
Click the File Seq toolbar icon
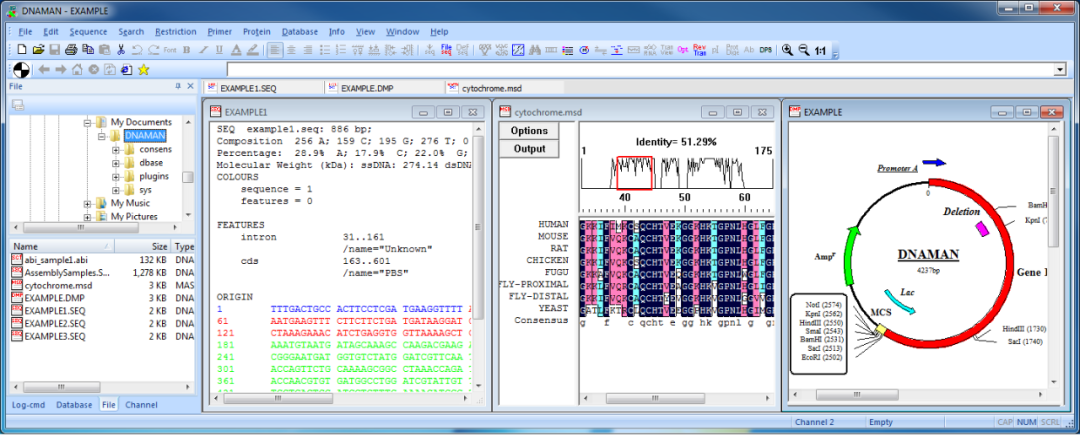[446, 49]
